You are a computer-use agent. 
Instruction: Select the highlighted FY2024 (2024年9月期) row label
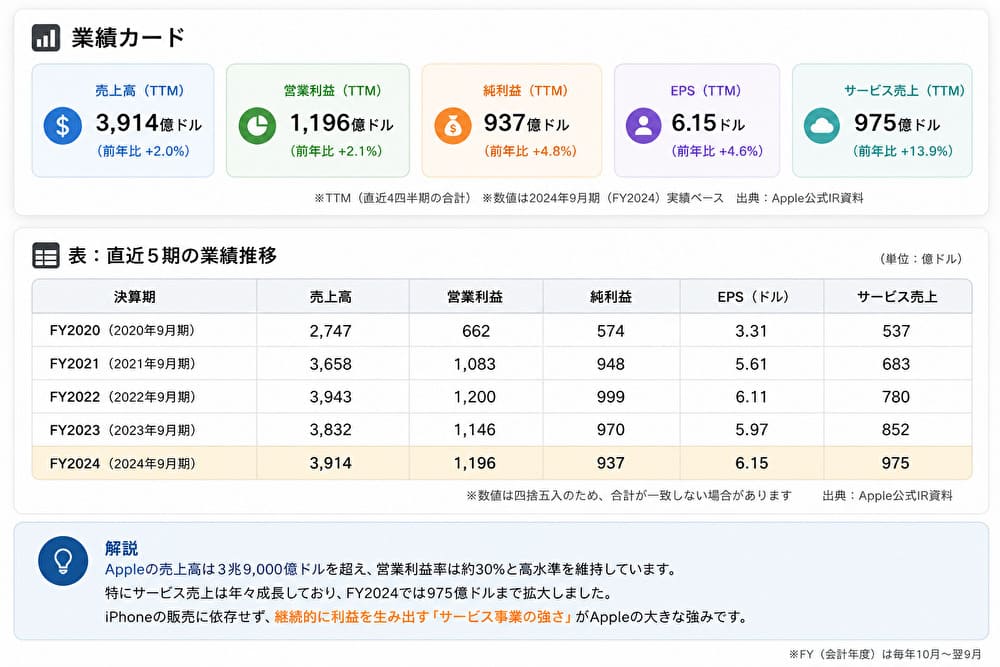pos(122,463)
